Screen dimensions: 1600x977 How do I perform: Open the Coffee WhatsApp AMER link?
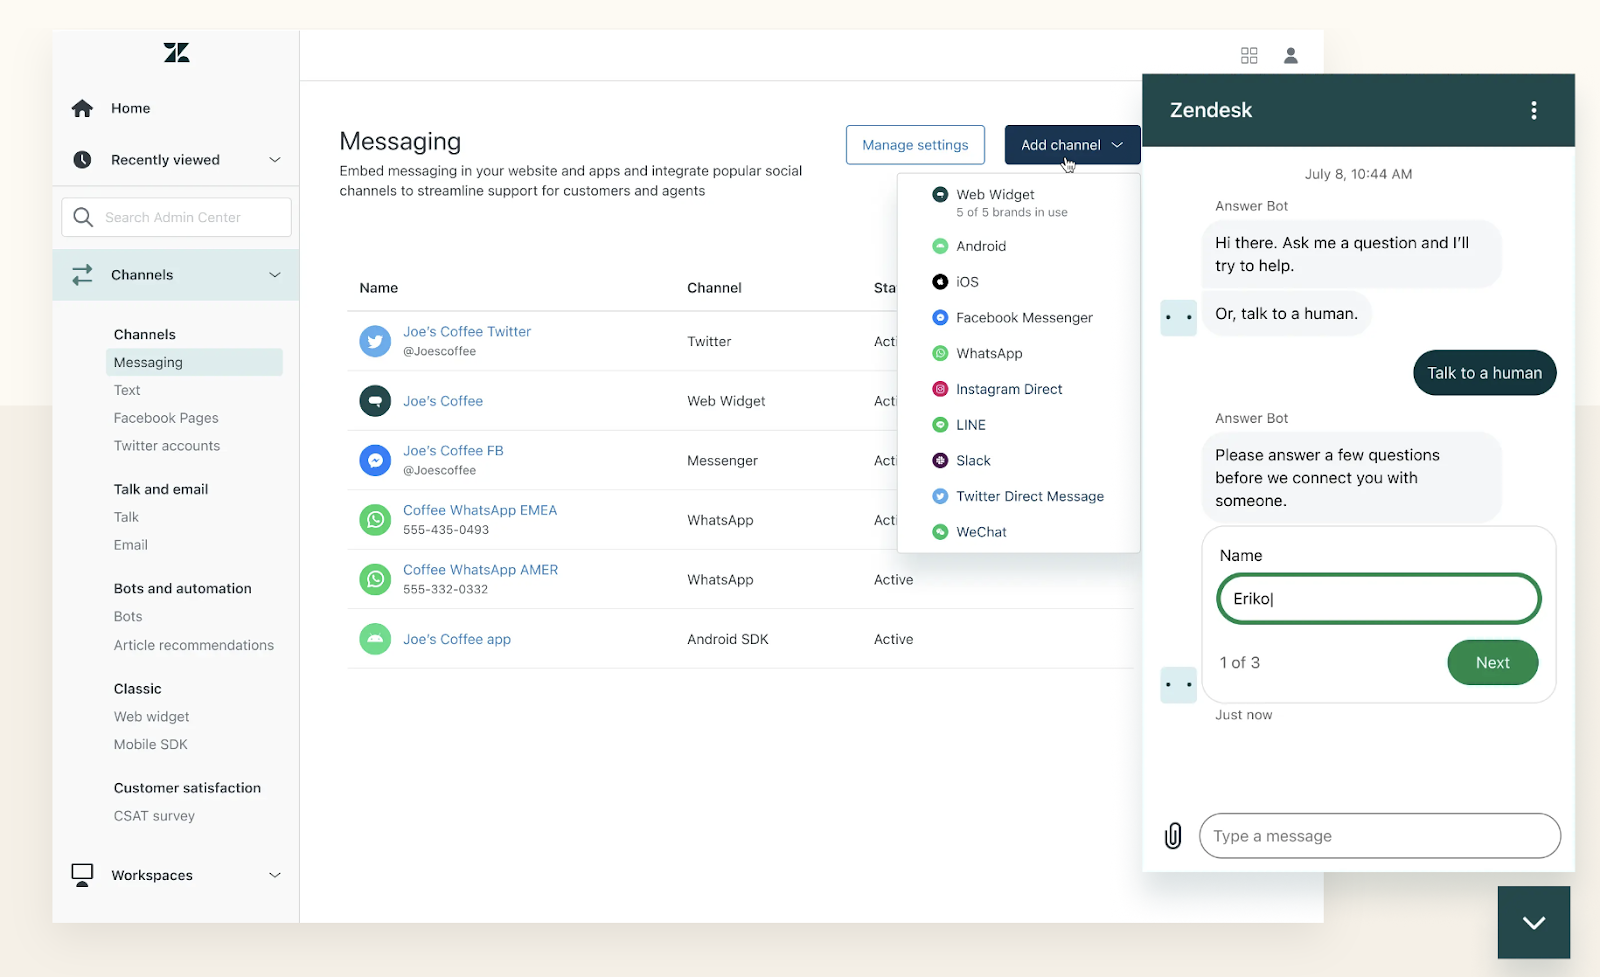click(x=481, y=570)
